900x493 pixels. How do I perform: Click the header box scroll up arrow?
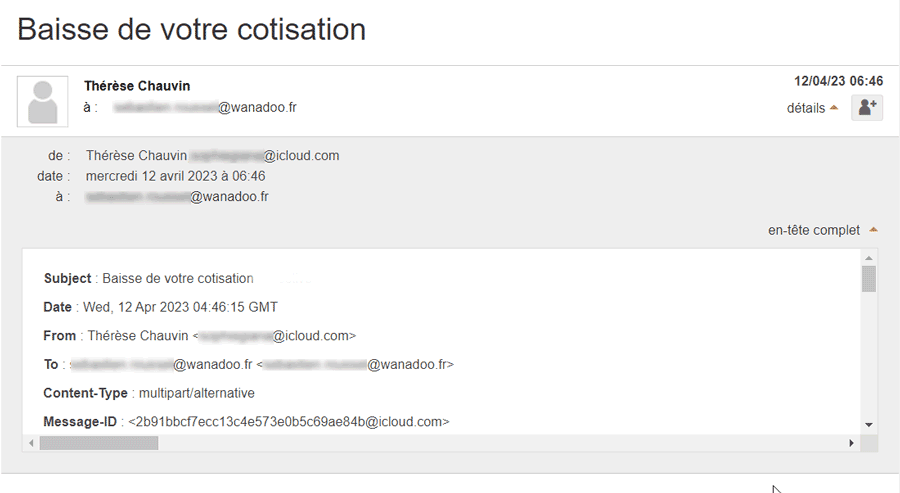(x=868, y=258)
